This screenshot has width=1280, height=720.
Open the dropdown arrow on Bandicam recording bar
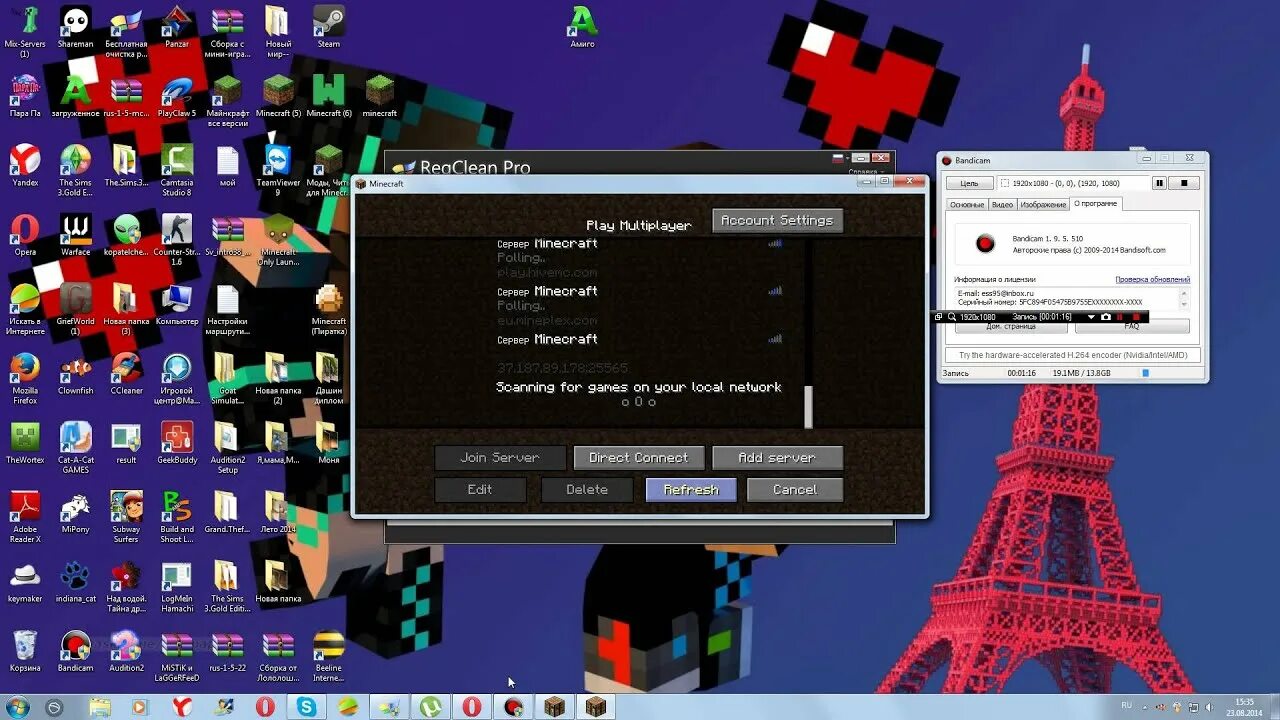[1091, 317]
